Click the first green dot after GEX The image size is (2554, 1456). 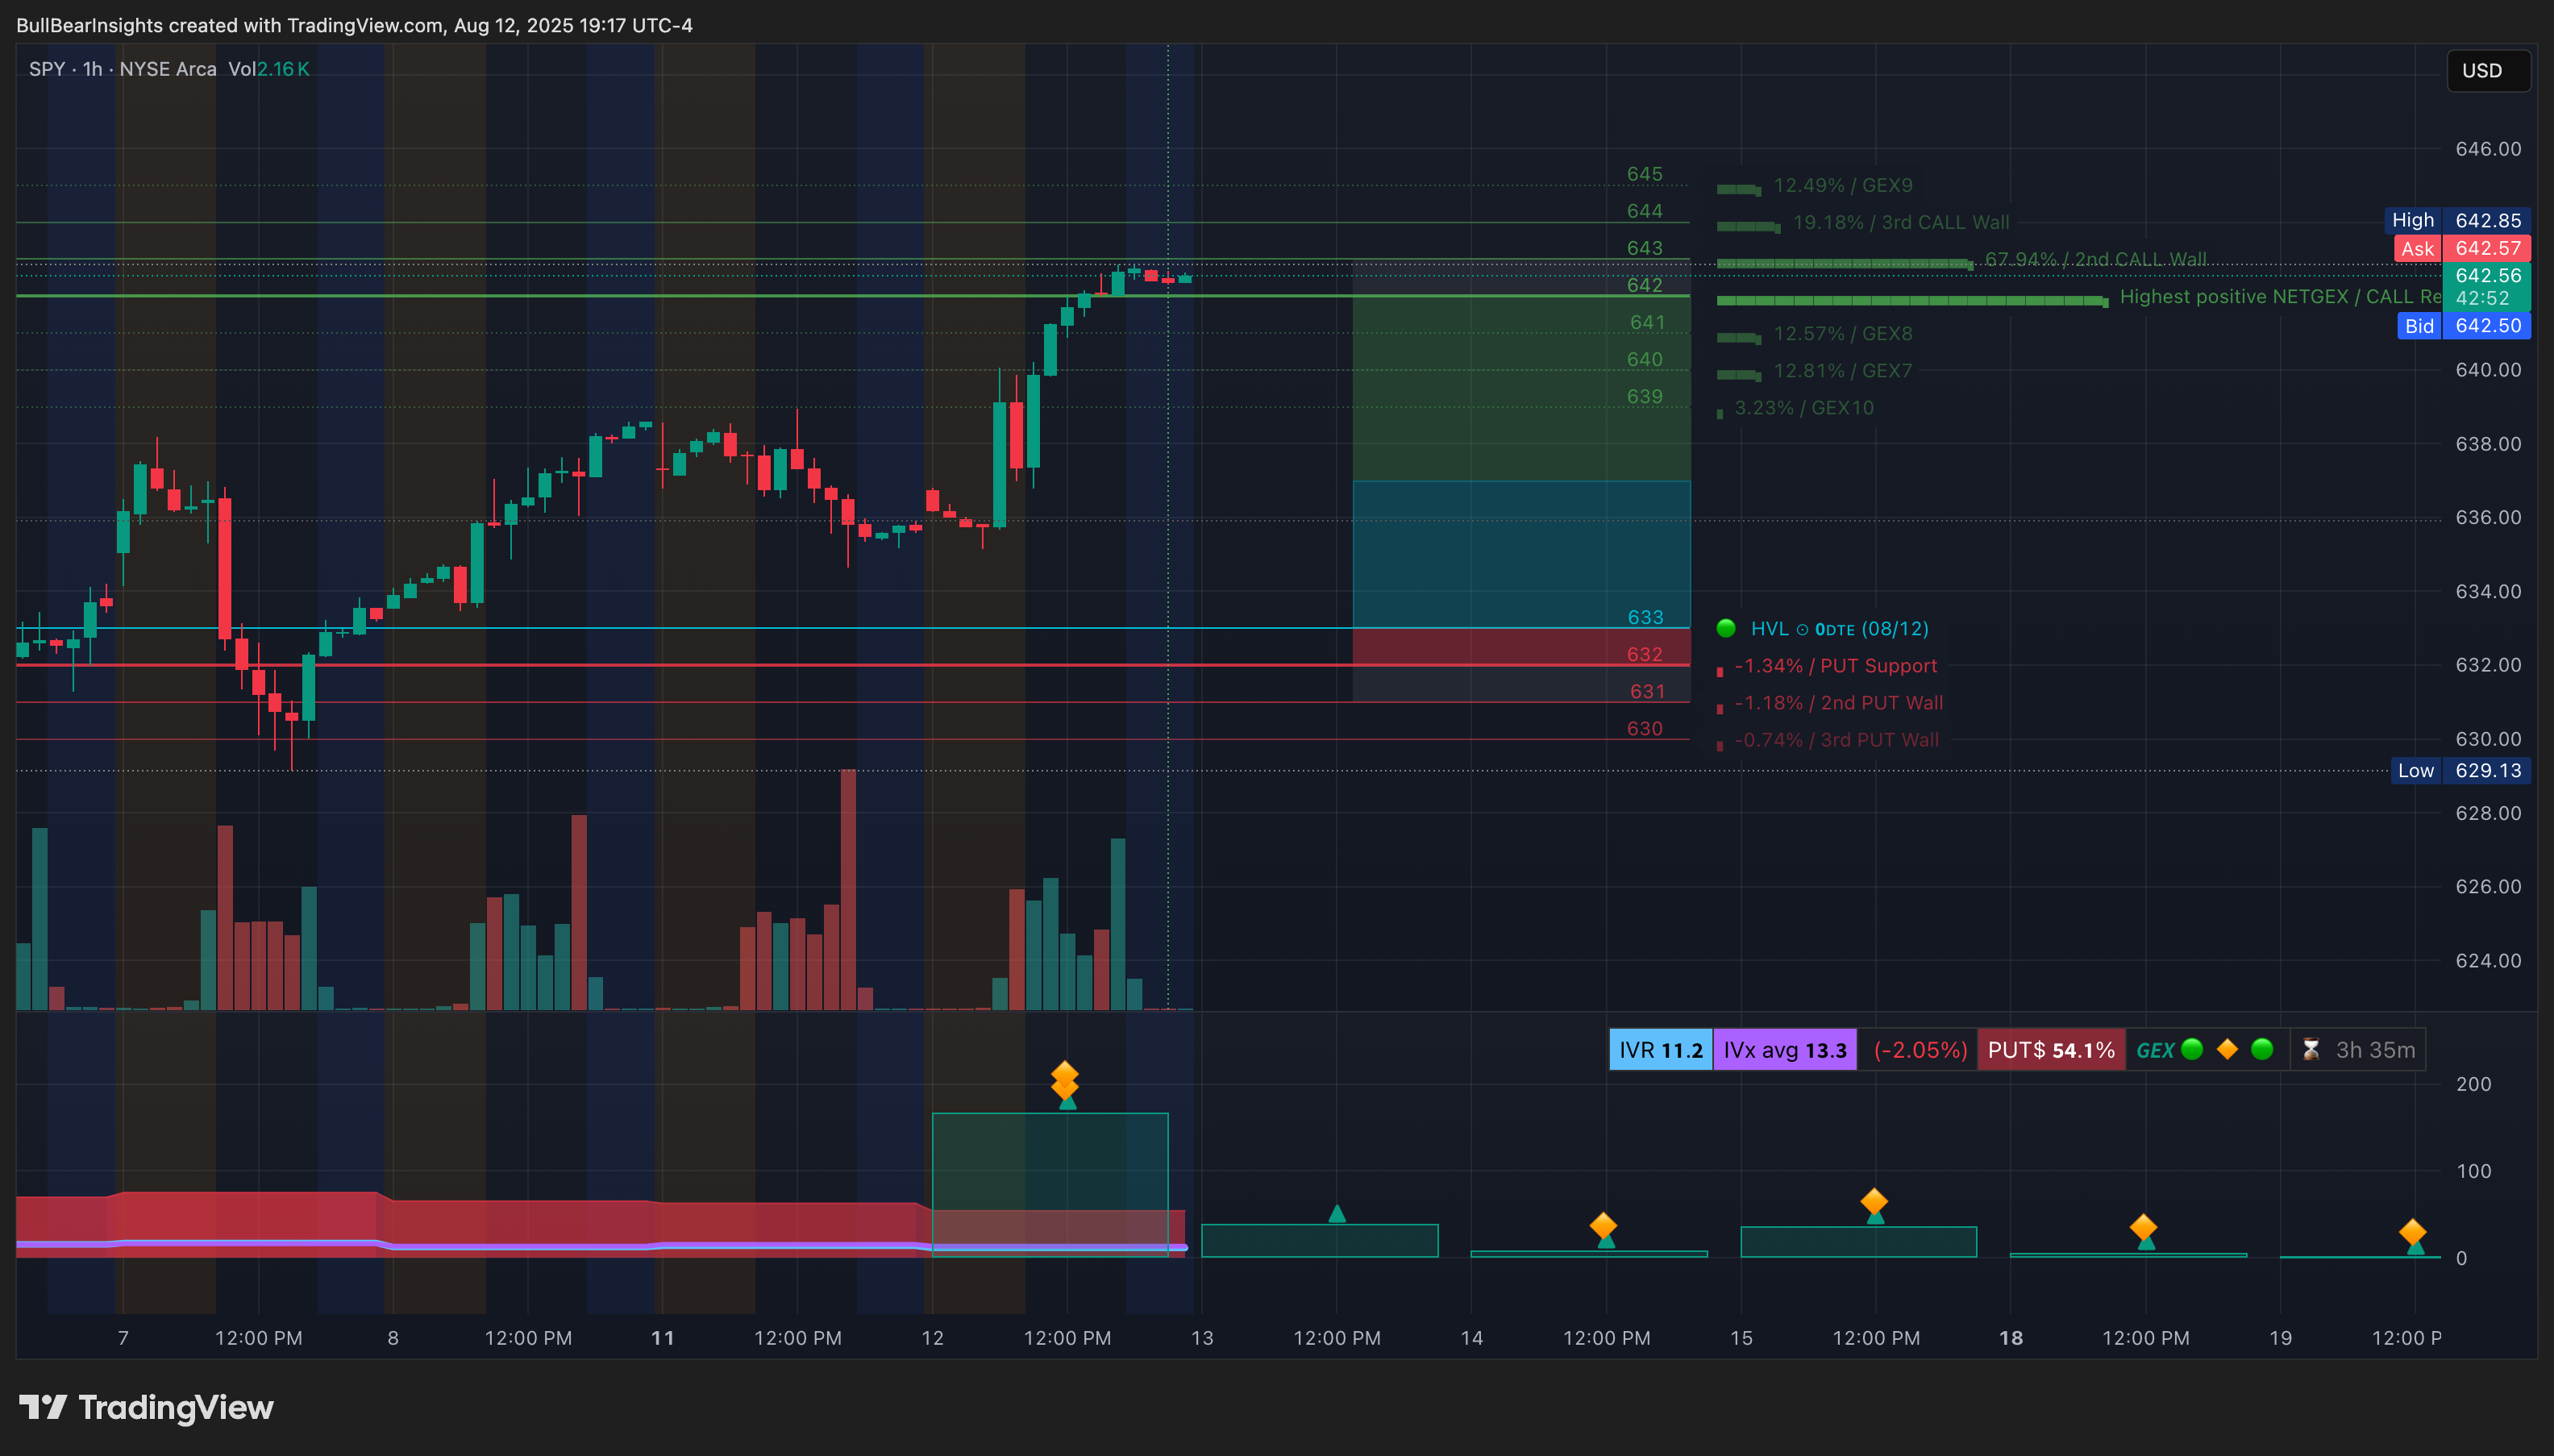(2192, 1049)
